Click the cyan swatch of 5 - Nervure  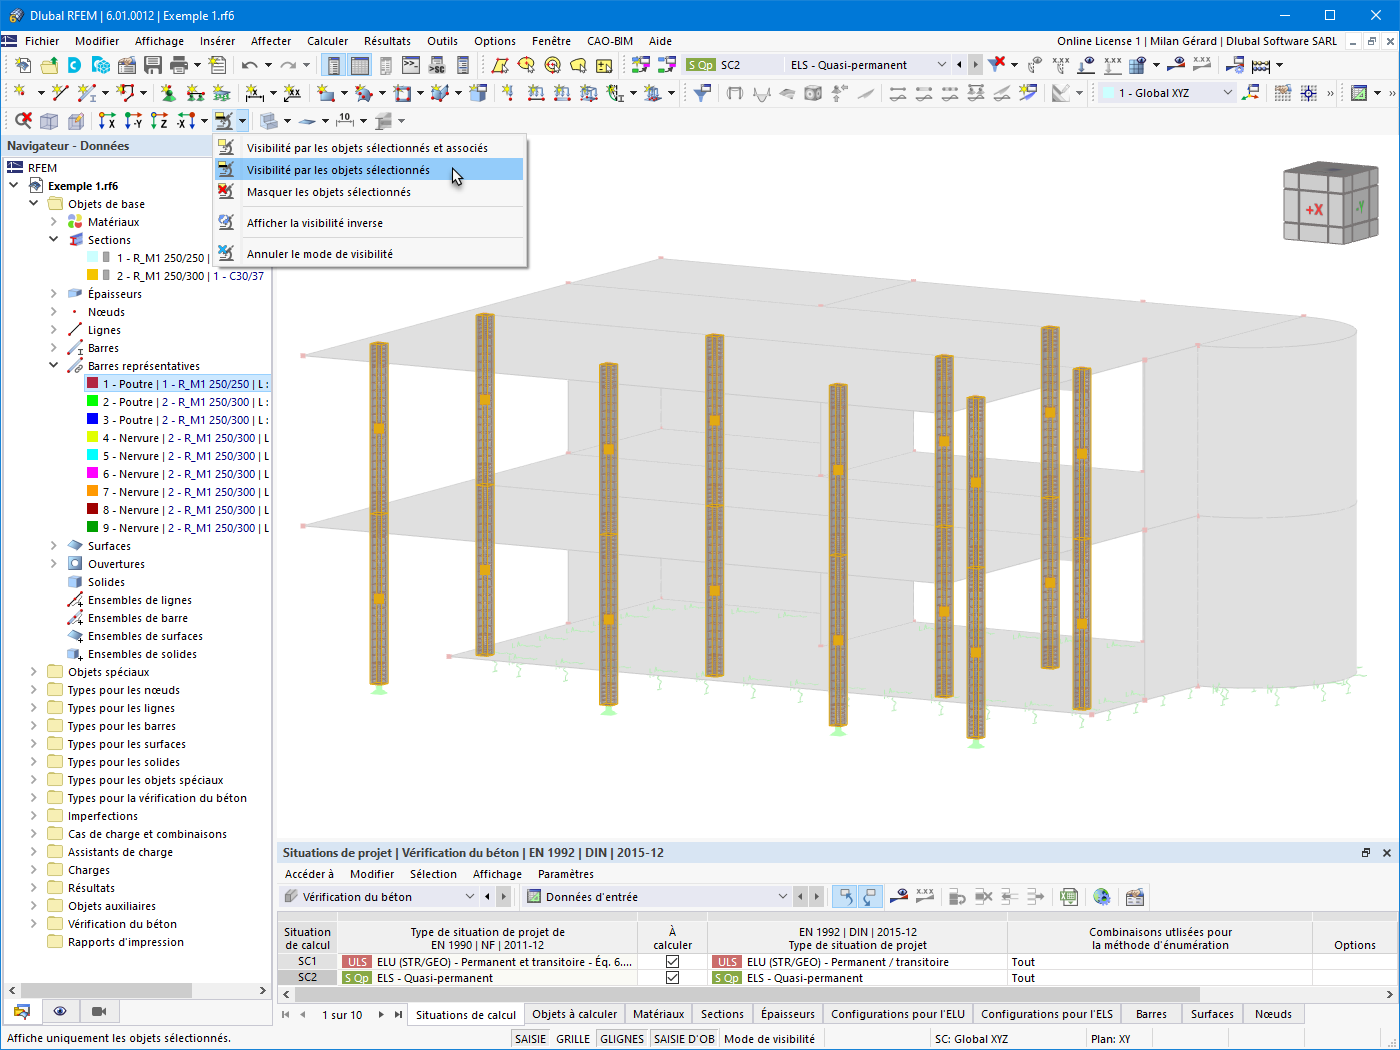(92, 456)
